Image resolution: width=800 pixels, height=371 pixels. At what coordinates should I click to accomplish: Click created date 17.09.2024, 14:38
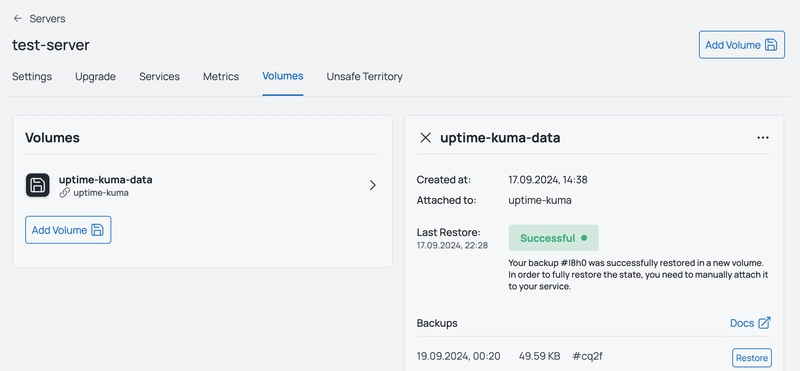[x=548, y=180]
